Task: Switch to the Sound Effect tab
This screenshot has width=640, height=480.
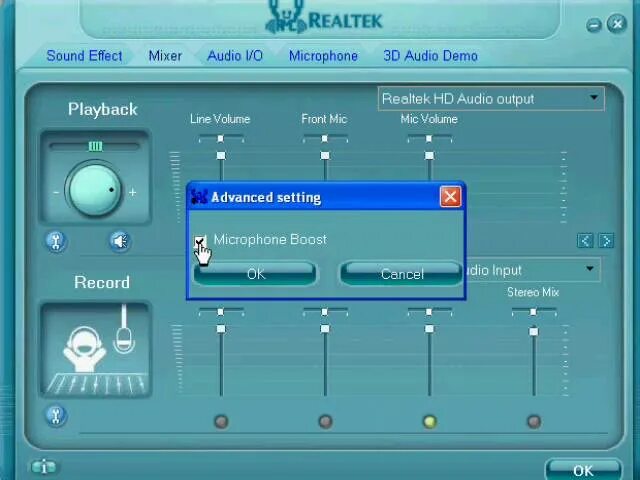Action: pos(84,56)
